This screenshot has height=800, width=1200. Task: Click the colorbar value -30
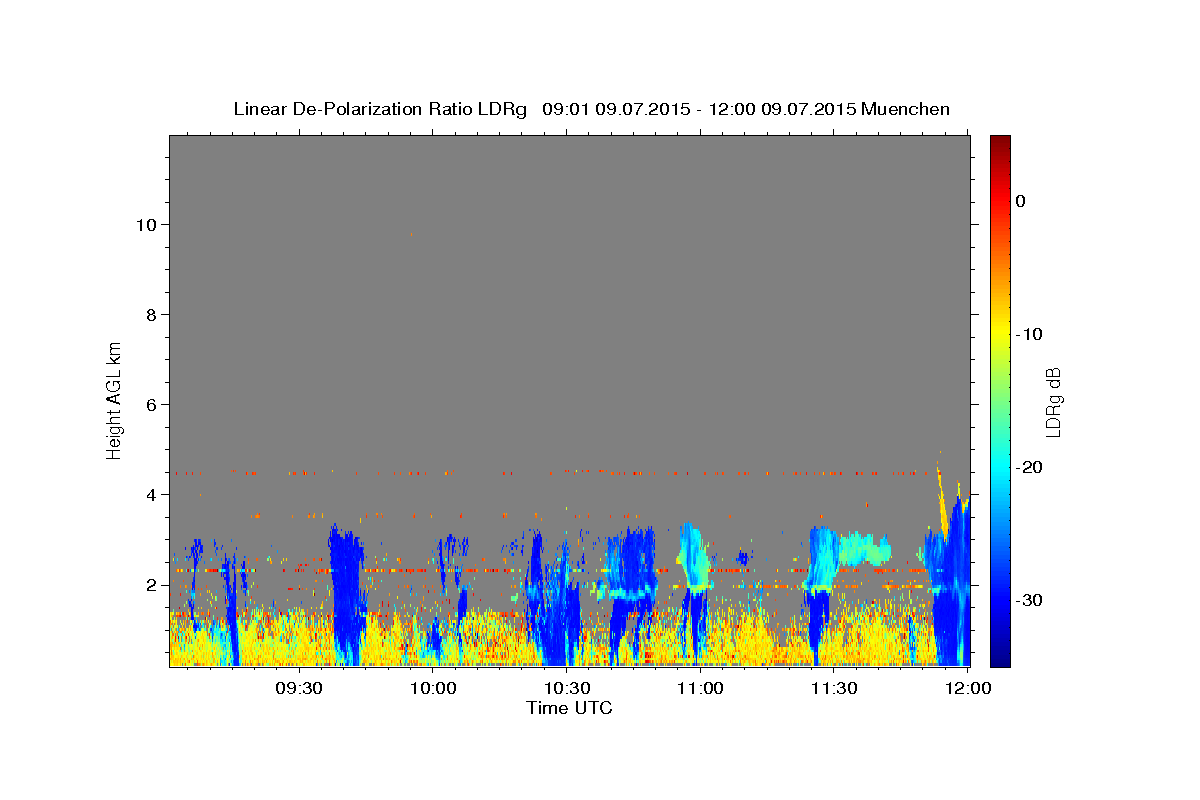click(1031, 600)
